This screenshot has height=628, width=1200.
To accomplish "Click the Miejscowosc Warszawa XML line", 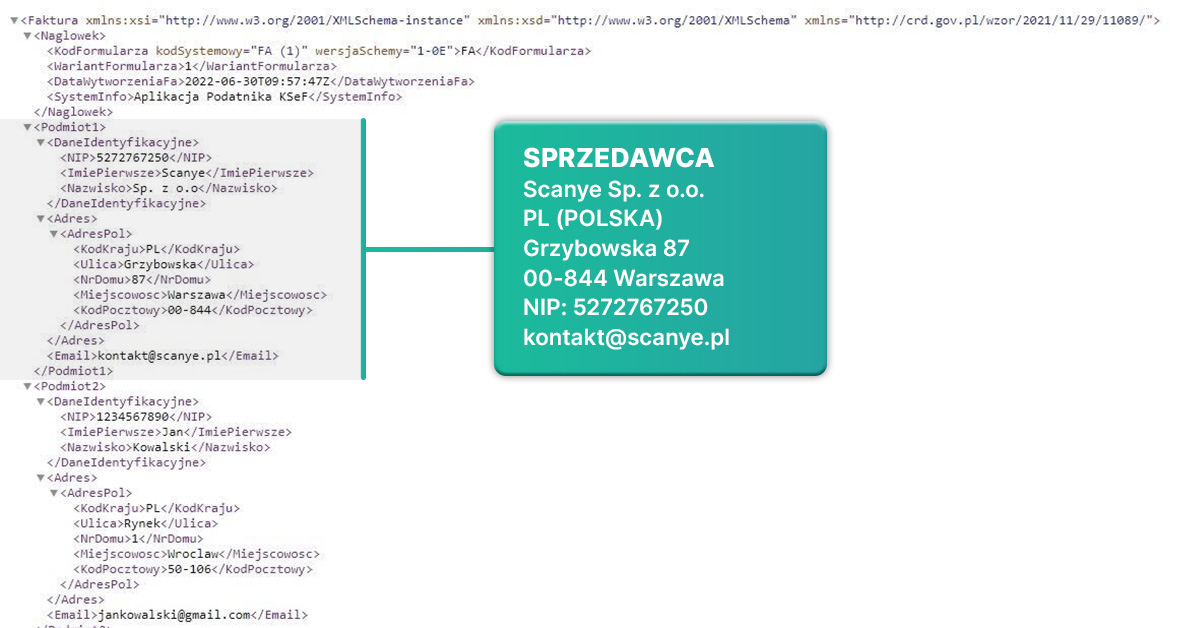I will (x=200, y=295).
